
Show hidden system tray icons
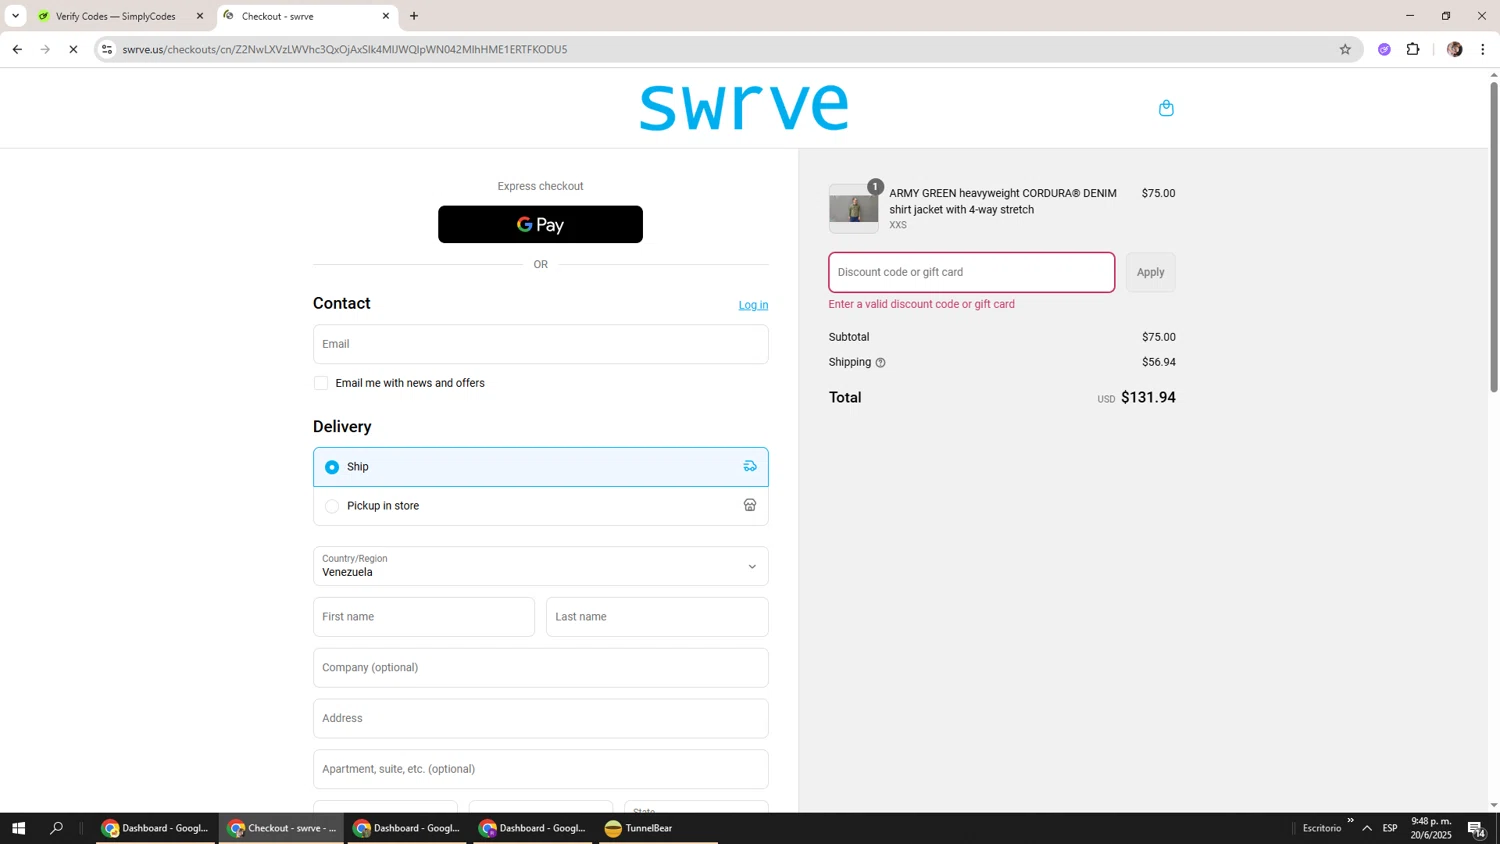click(1367, 828)
